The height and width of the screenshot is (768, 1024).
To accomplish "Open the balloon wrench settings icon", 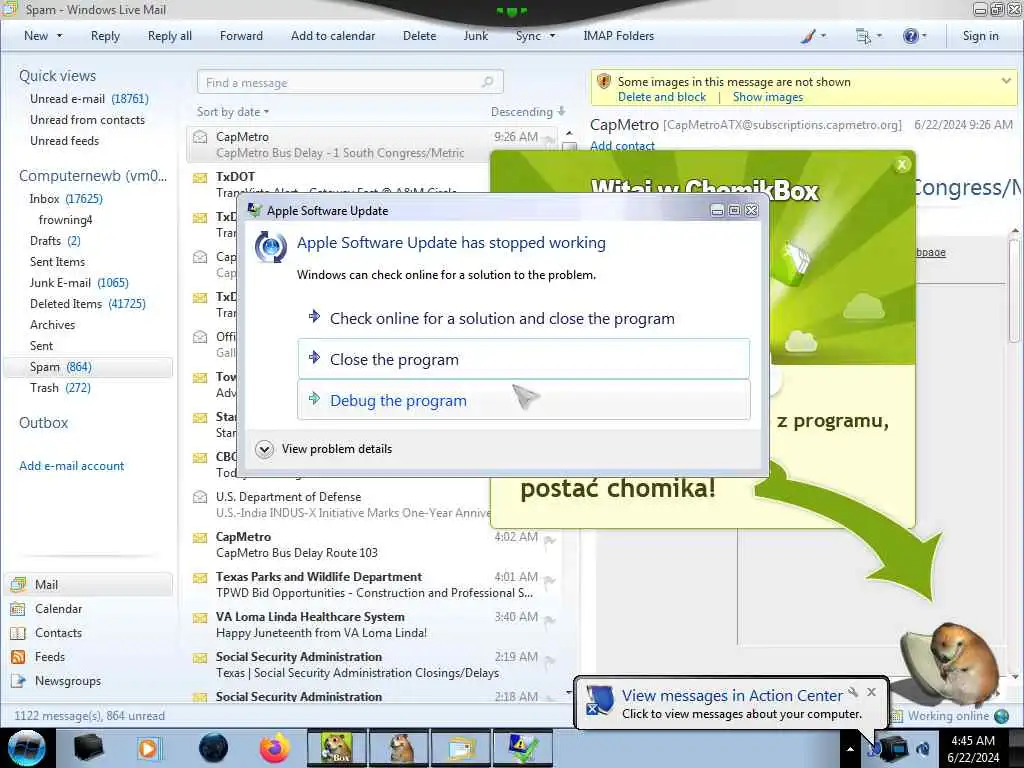I will [853, 692].
